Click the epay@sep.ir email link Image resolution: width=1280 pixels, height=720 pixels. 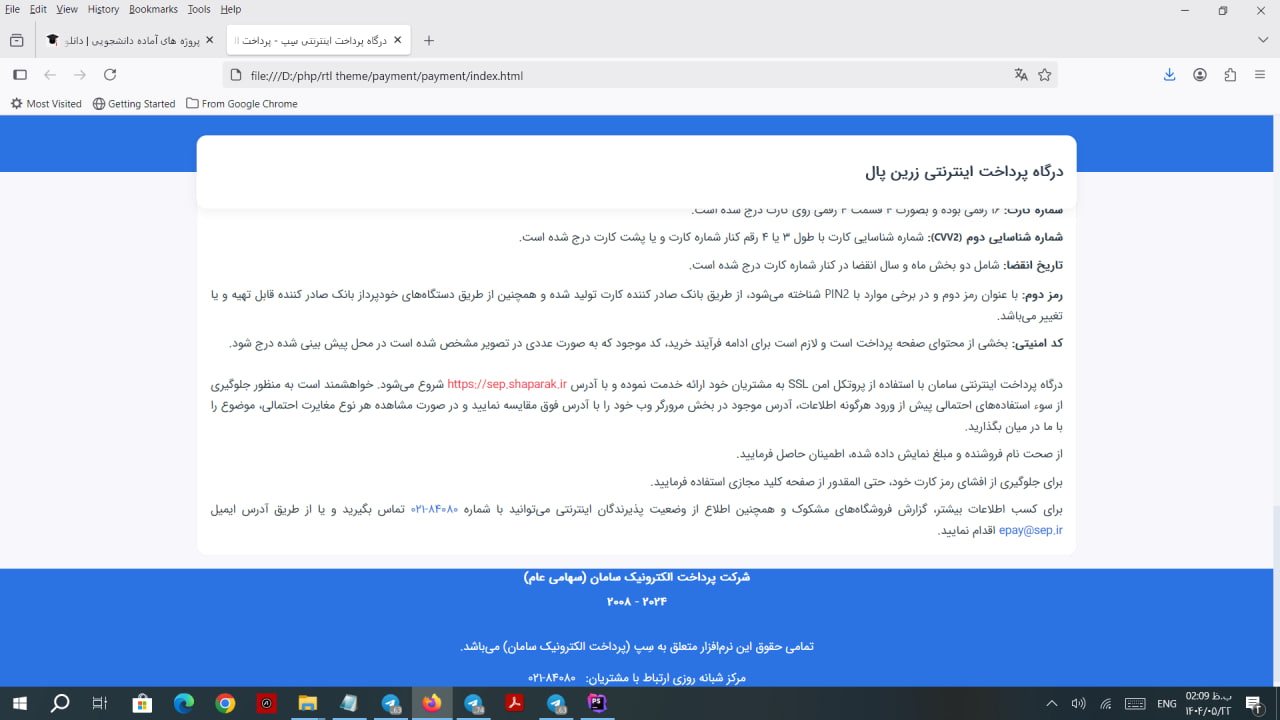pos(1031,530)
